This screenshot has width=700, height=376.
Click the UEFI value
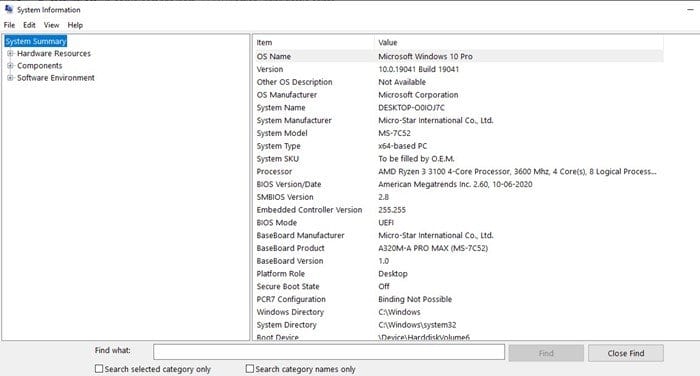(386, 222)
